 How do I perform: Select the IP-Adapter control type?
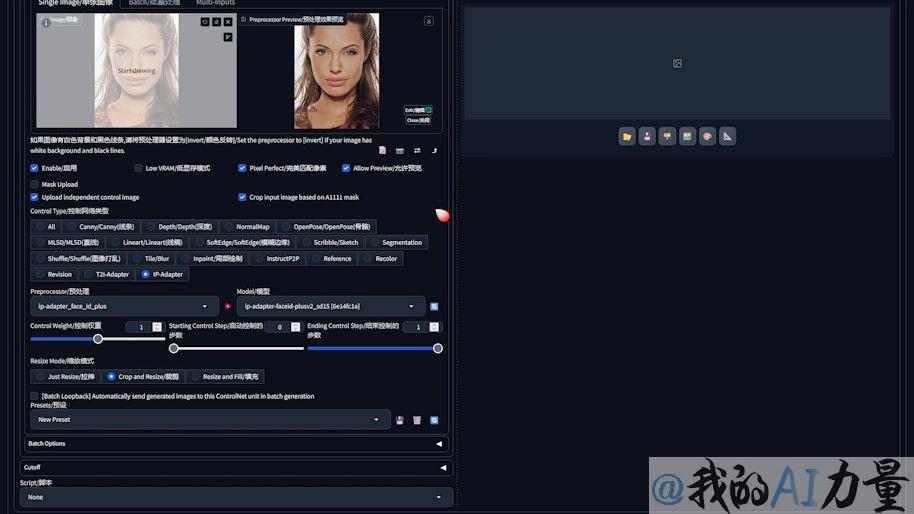[163, 274]
